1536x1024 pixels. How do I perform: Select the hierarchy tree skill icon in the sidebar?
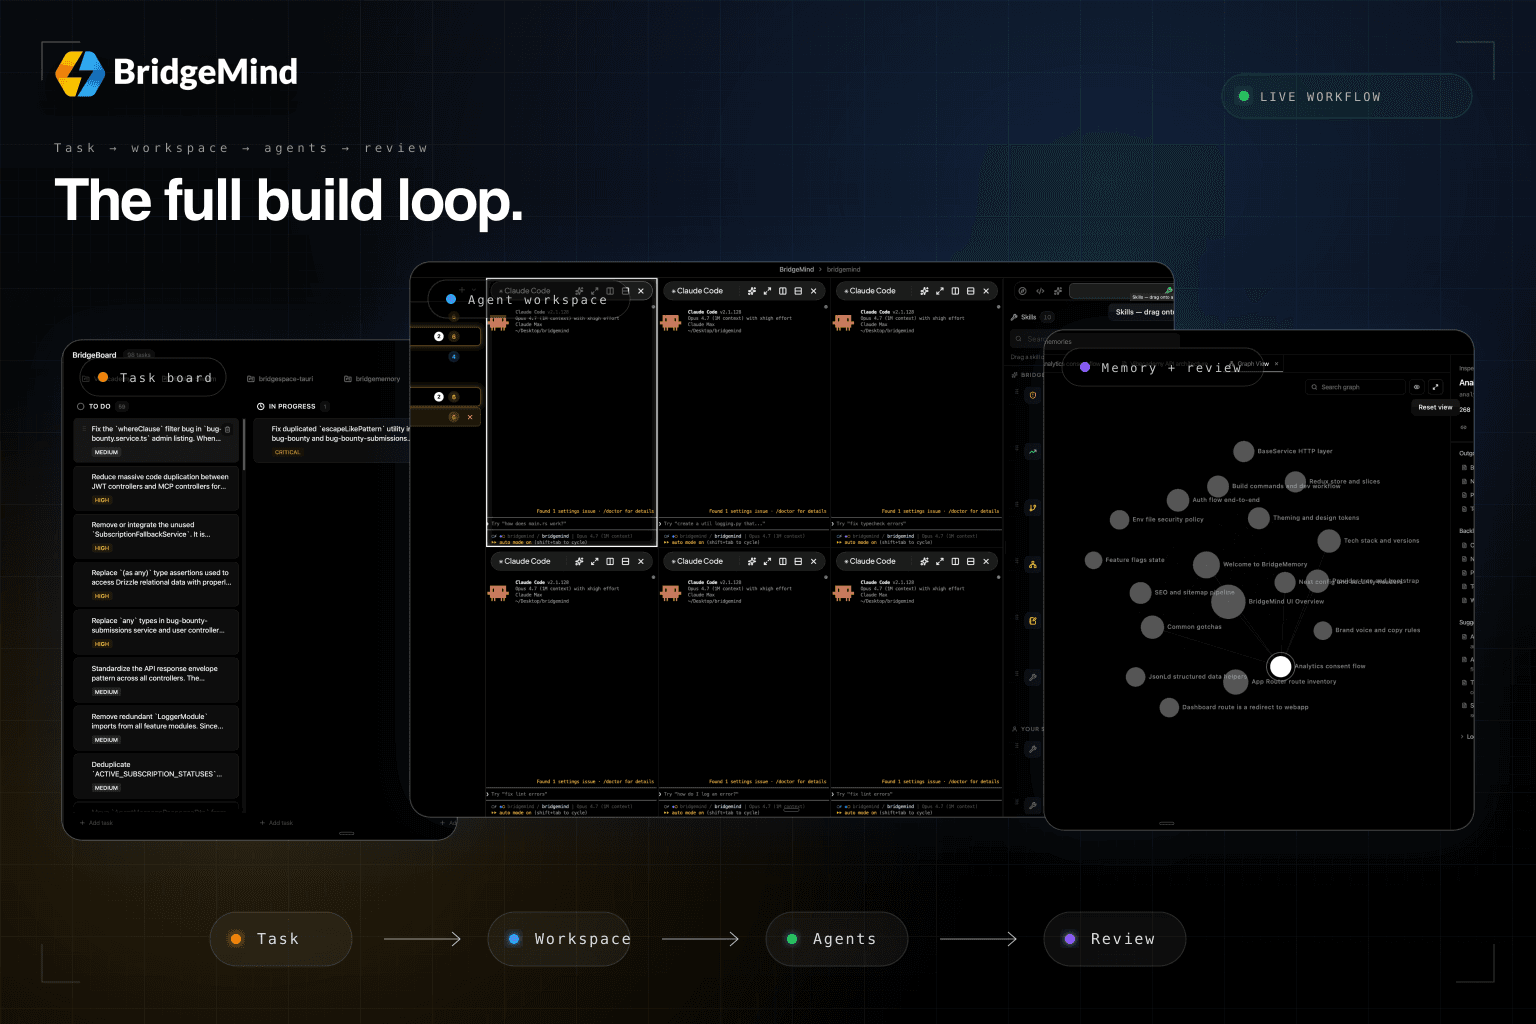pos(1033,564)
